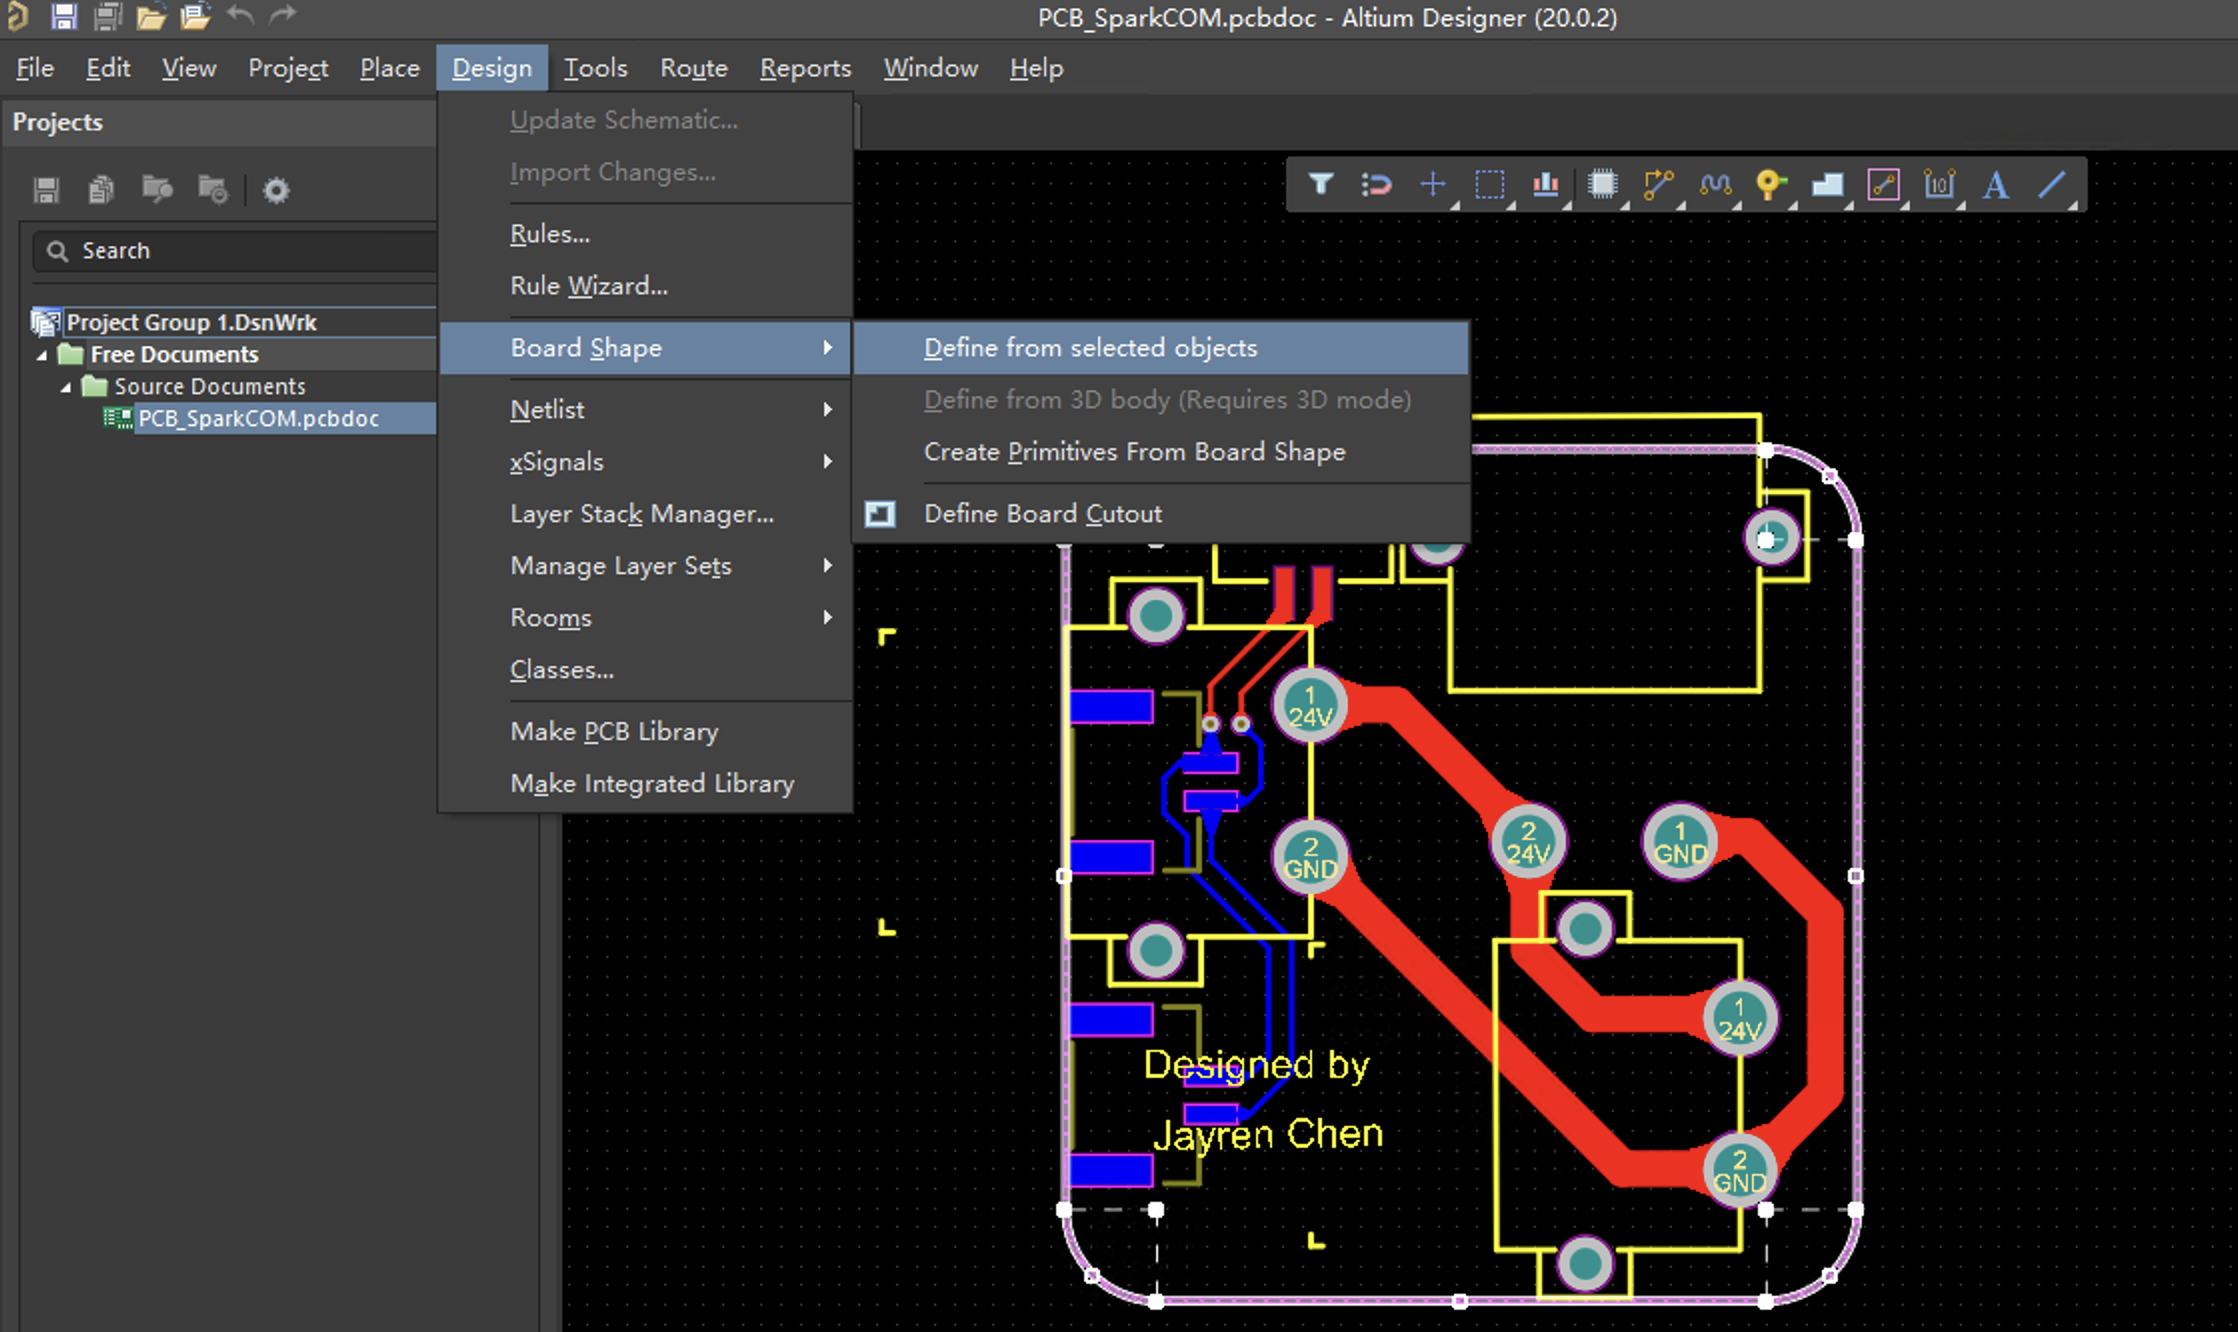2238x1332 pixels.
Task: Click the Redo arrow
Action: tap(284, 15)
